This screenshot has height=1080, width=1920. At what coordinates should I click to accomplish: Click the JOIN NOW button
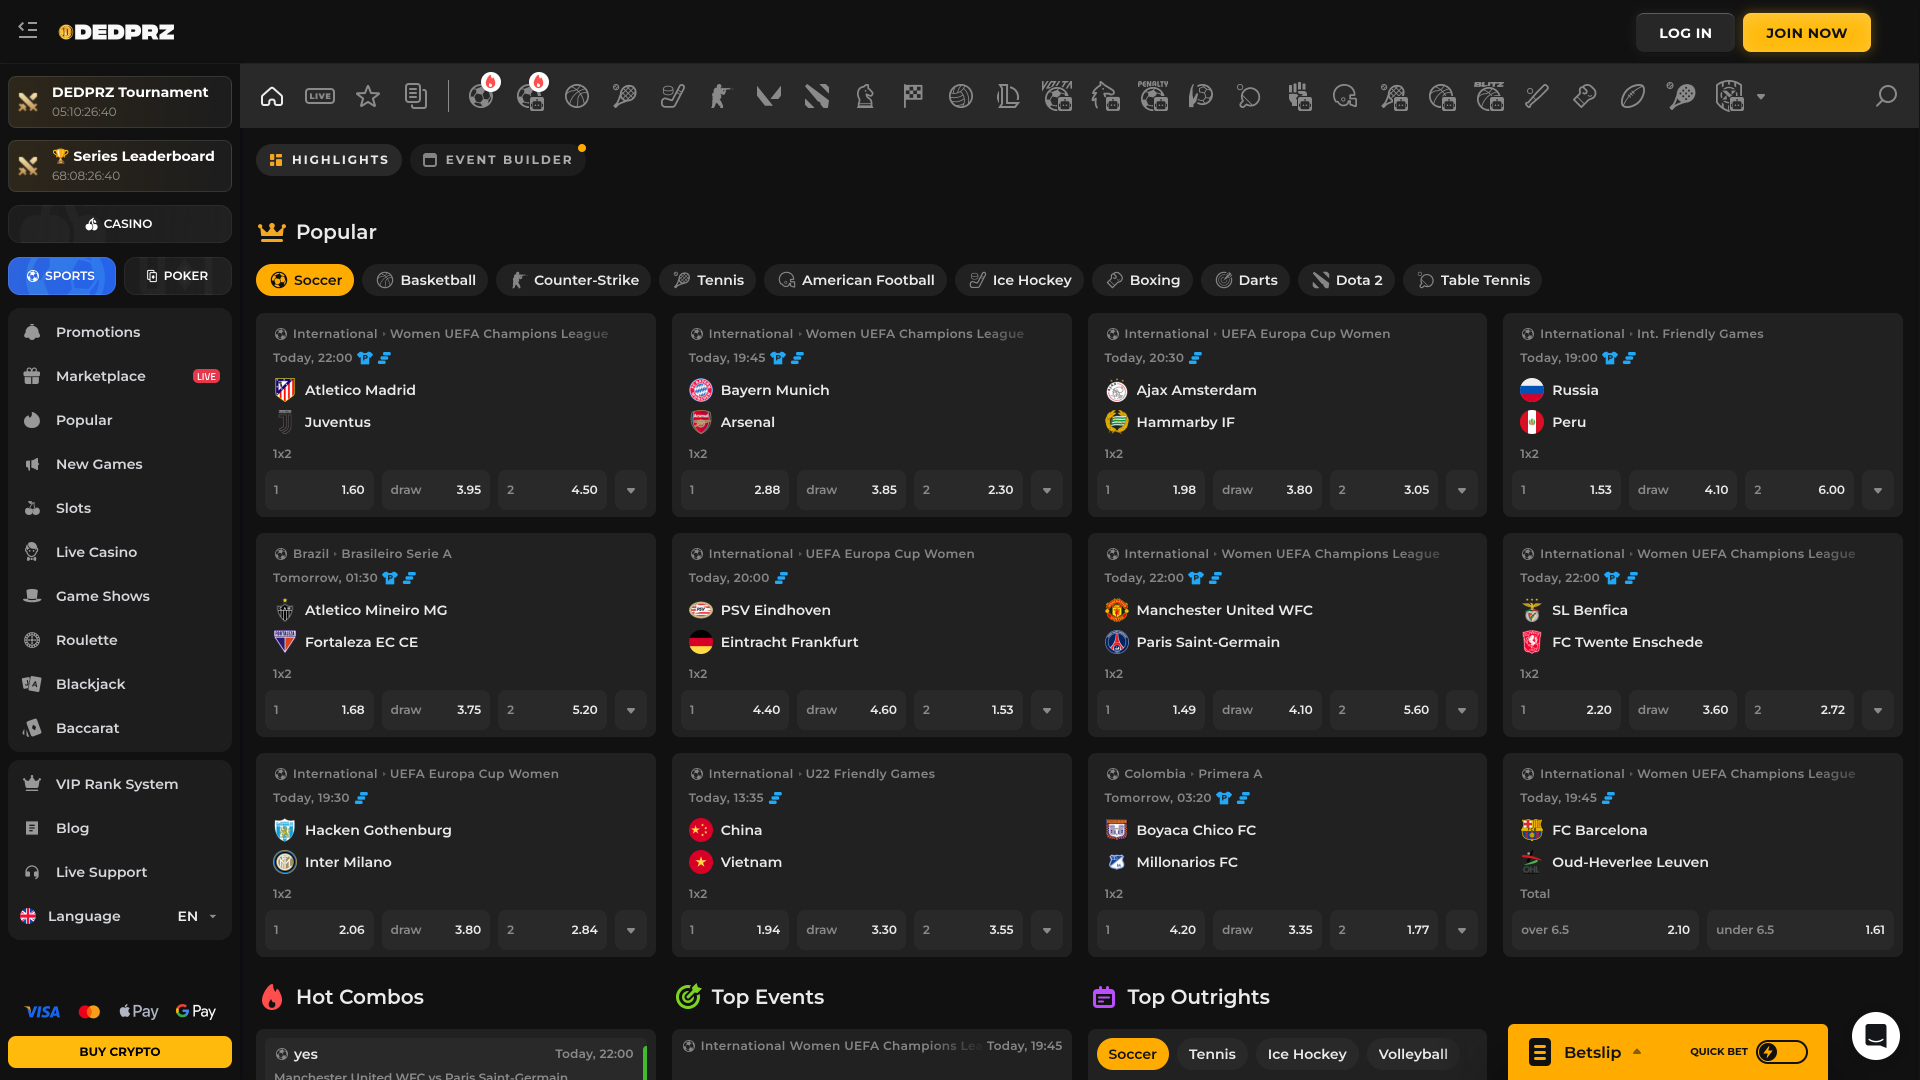pyautogui.click(x=1806, y=32)
